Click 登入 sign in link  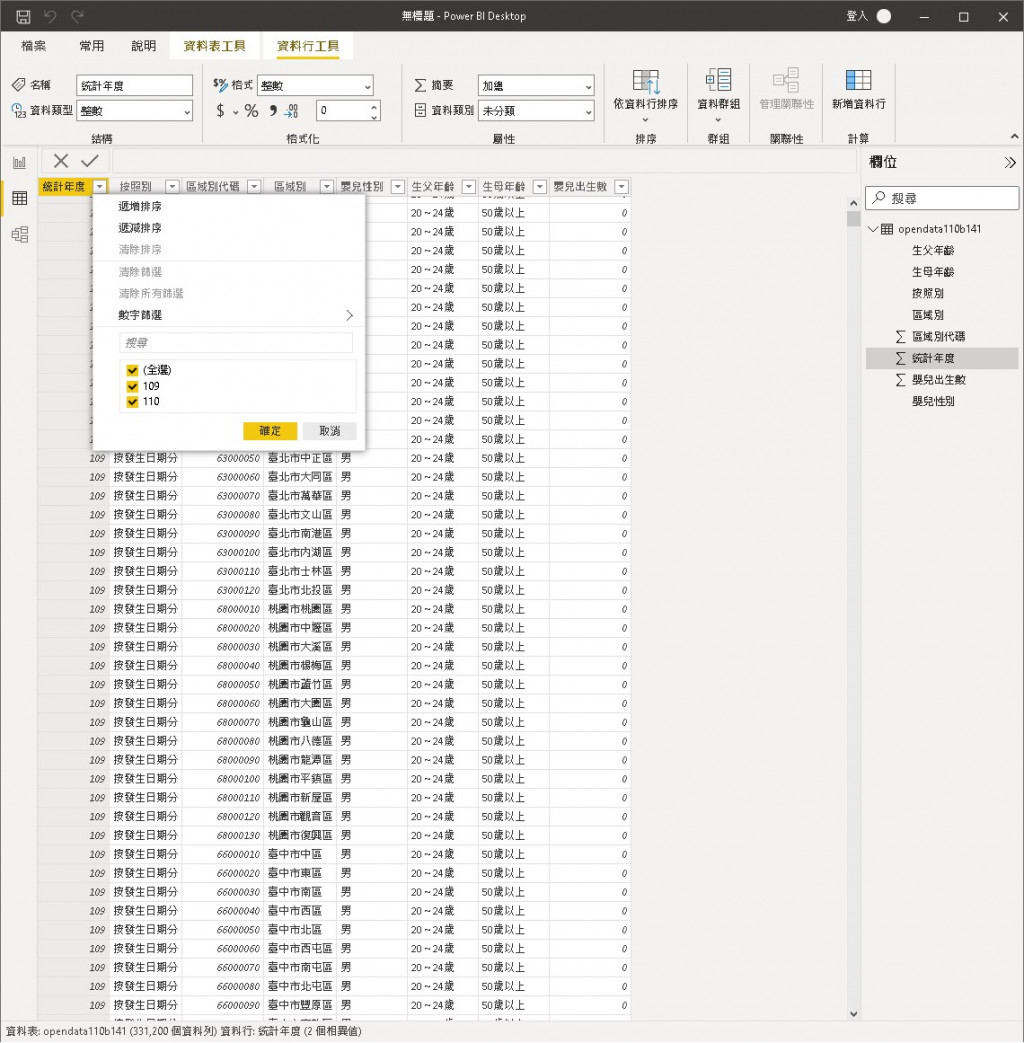click(x=857, y=16)
